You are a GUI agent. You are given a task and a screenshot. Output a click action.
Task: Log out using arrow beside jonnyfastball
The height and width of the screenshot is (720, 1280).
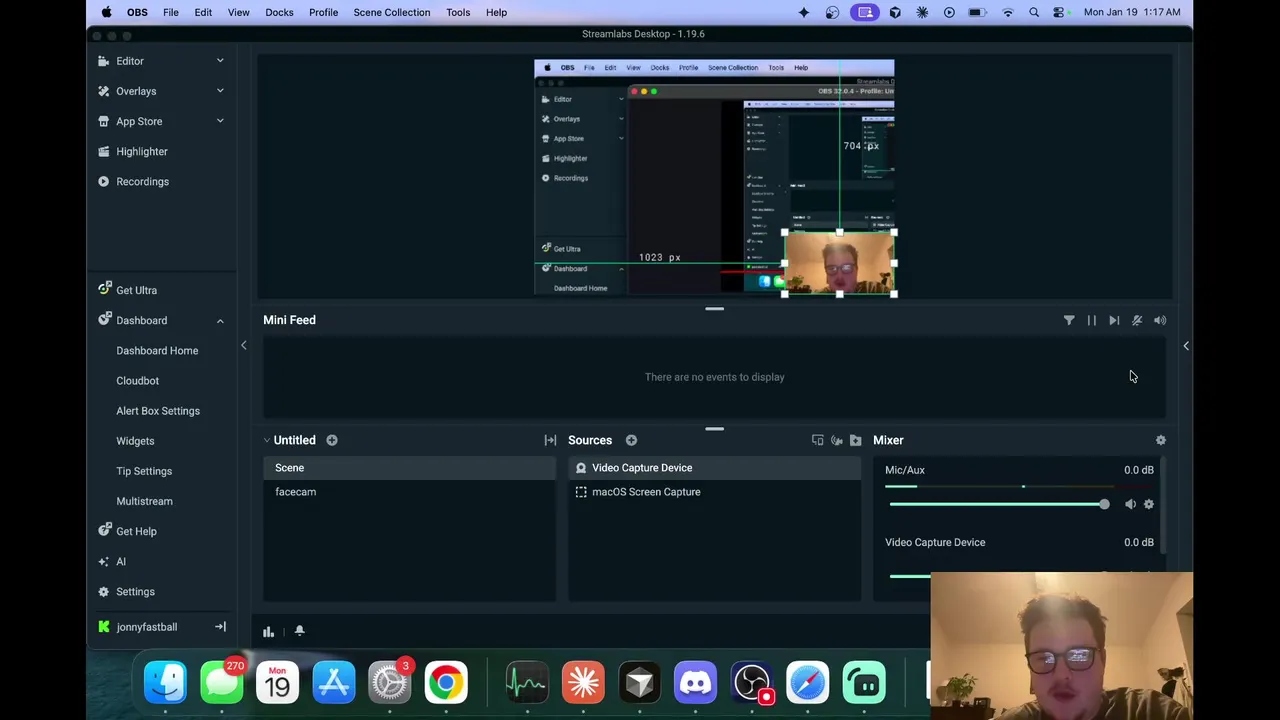(220, 627)
